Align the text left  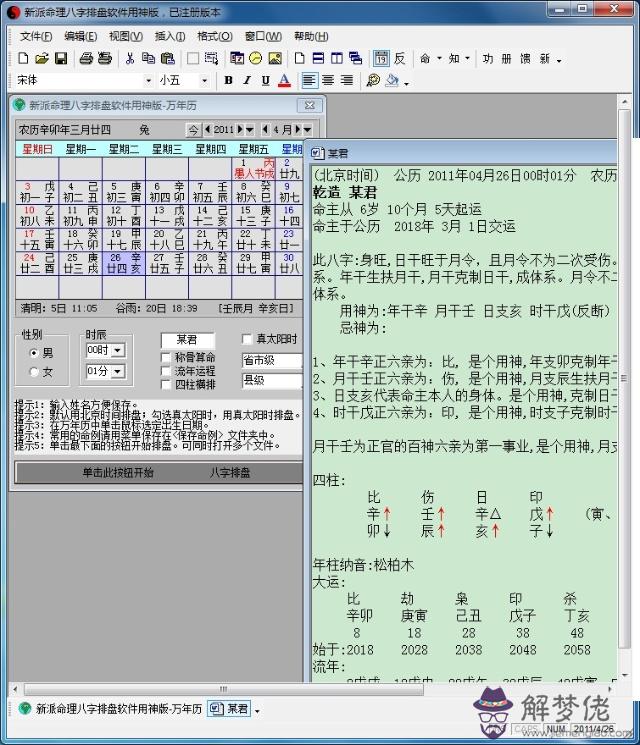click(x=309, y=80)
